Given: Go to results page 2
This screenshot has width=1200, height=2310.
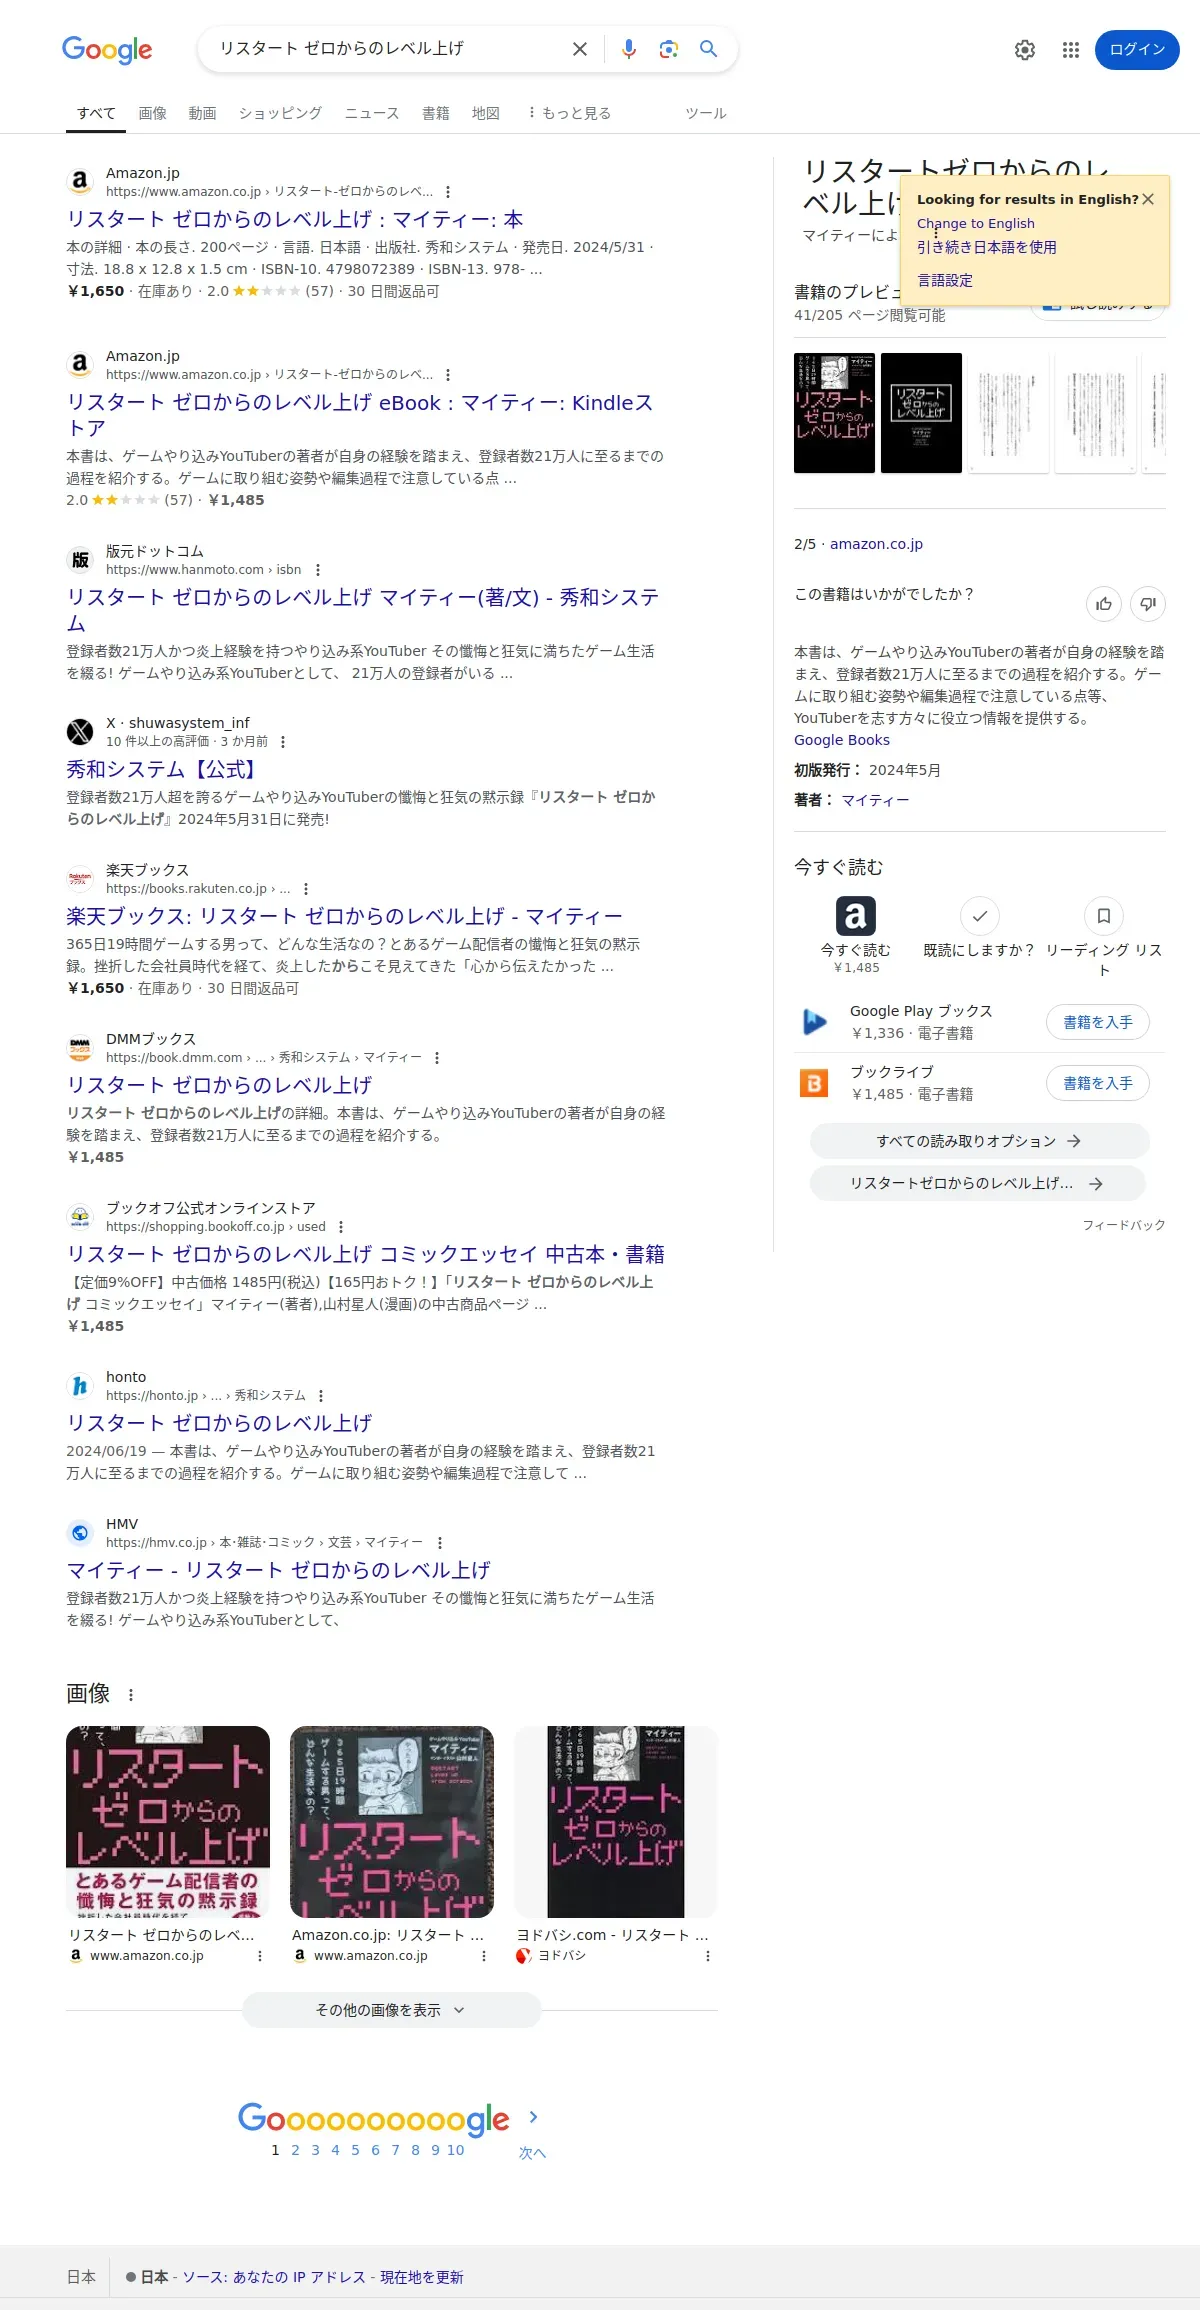Looking at the screenshot, I should point(295,2150).
